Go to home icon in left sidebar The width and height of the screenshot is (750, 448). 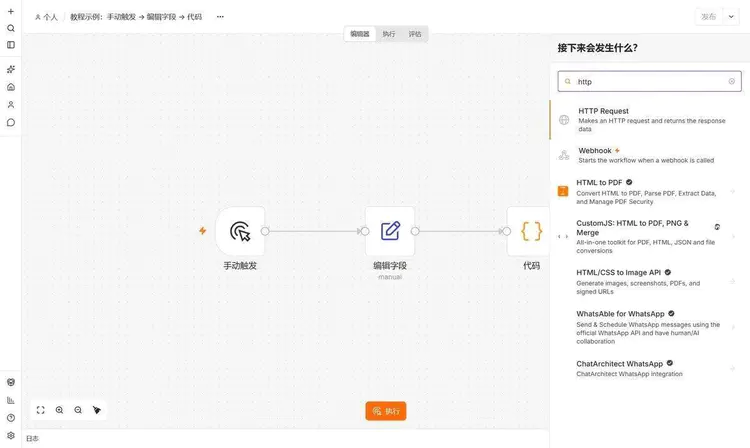click(11, 87)
